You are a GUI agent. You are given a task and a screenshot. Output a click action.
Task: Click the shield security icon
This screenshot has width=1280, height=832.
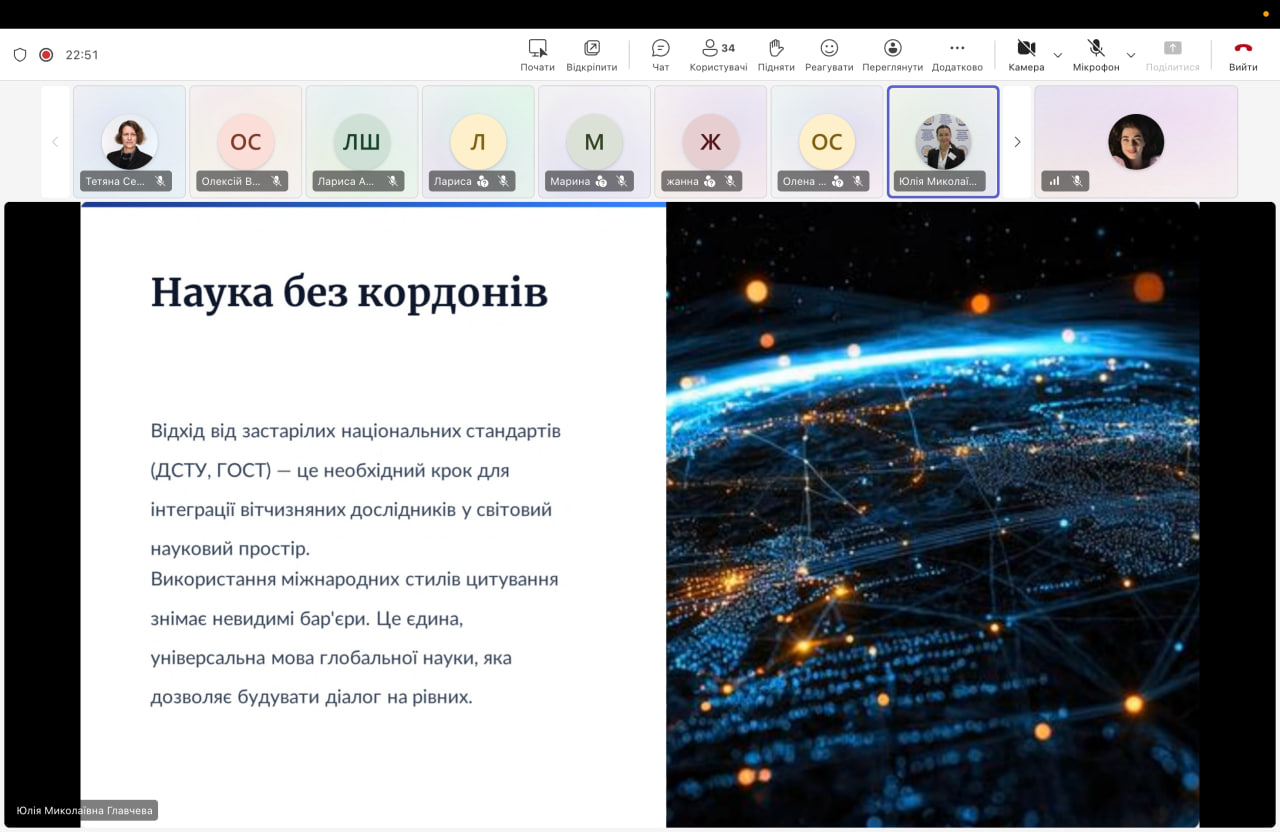click(x=20, y=55)
